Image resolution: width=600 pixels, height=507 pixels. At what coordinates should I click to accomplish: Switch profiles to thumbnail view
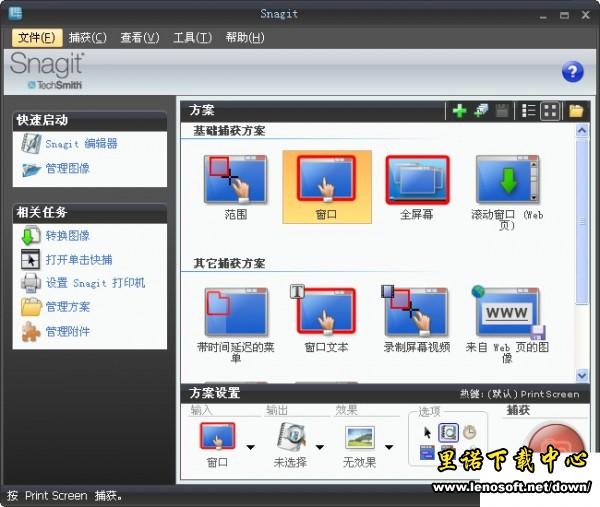pos(550,111)
